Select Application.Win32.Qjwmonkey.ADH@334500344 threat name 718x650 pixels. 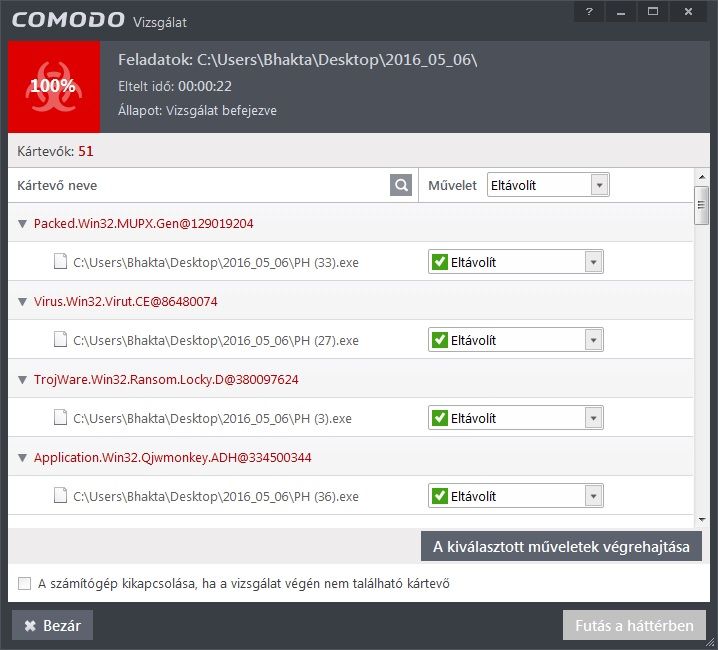pos(173,458)
